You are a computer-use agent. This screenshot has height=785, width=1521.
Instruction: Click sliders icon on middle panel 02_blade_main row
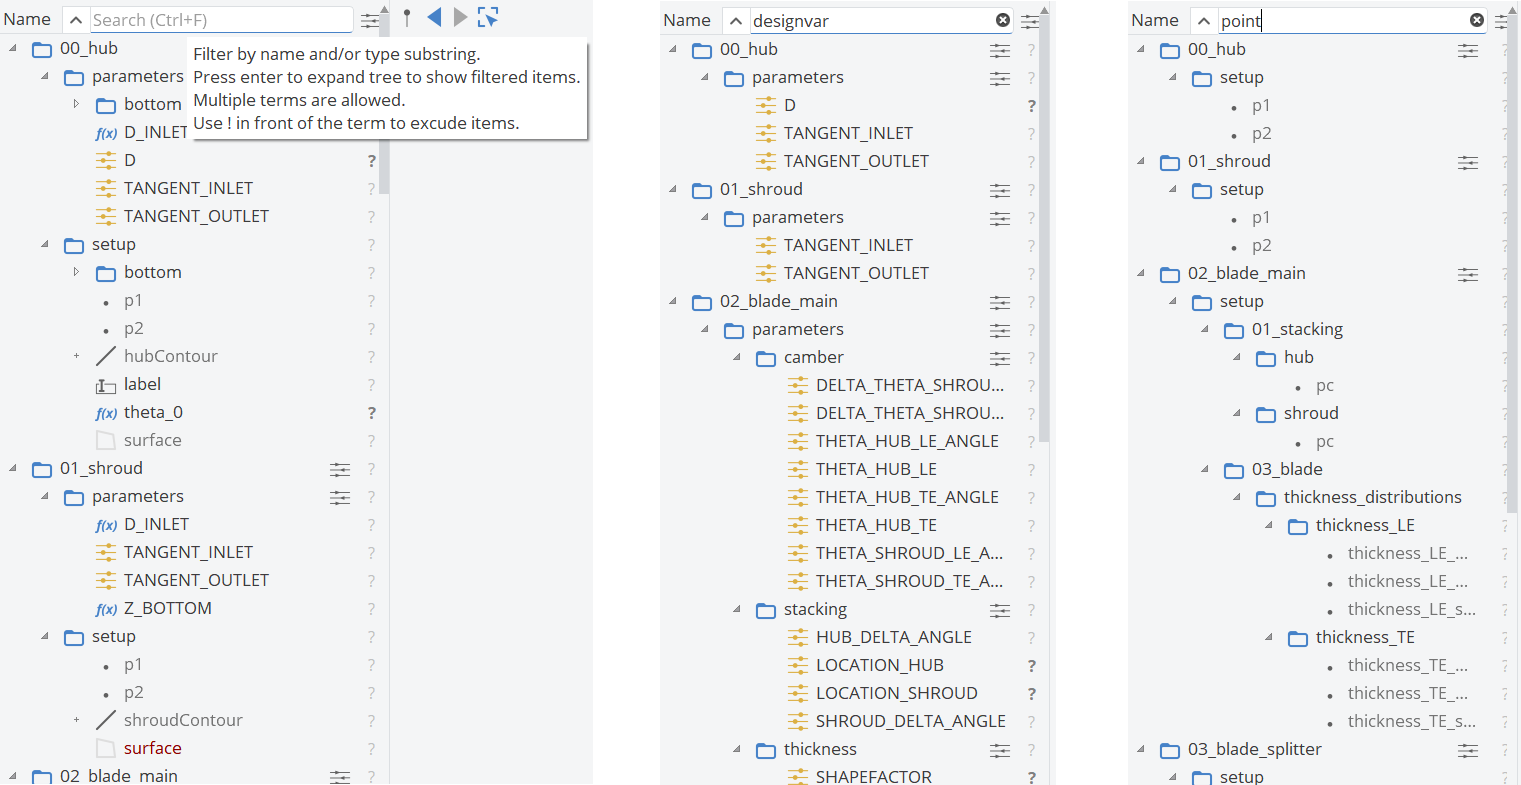click(1000, 302)
